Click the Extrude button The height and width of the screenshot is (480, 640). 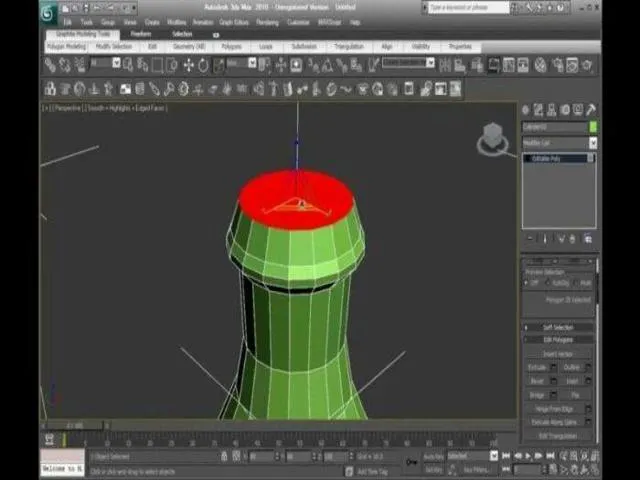tap(537, 367)
